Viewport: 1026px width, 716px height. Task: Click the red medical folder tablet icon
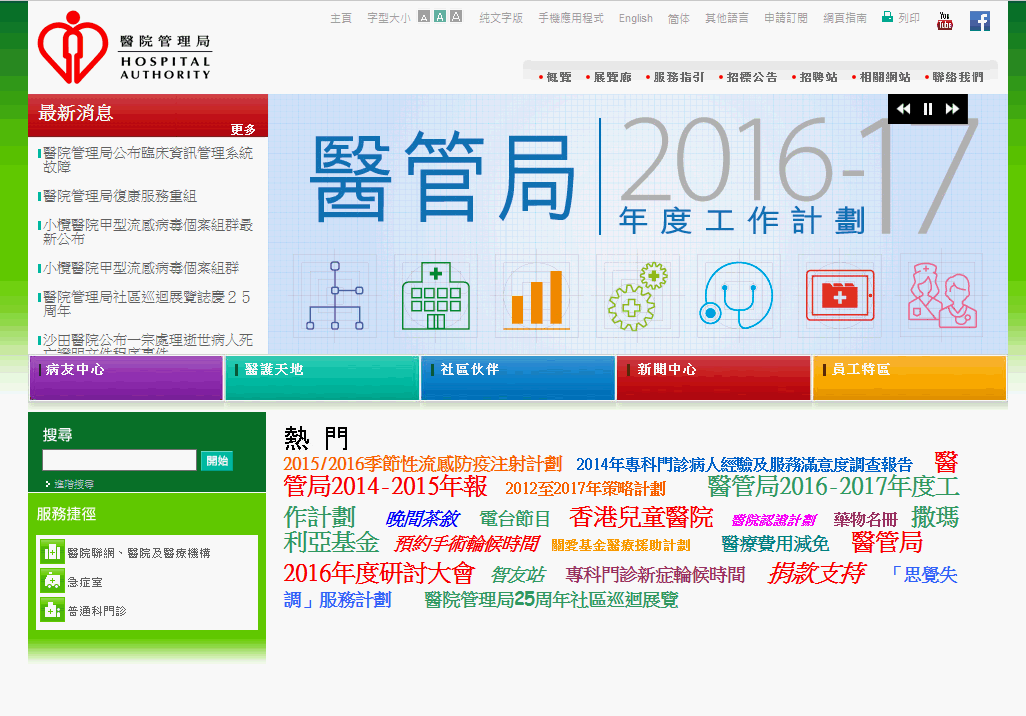tap(840, 296)
